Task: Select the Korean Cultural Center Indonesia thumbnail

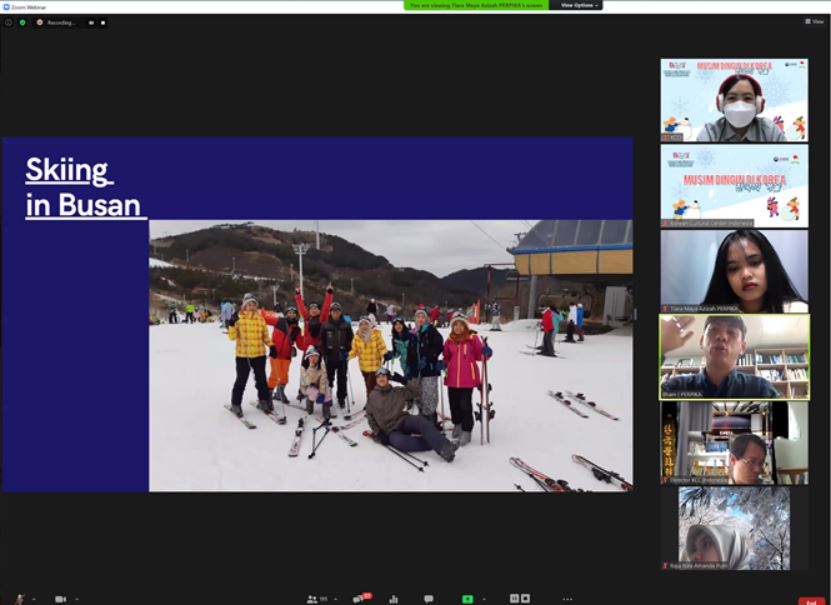Action: click(x=734, y=186)
